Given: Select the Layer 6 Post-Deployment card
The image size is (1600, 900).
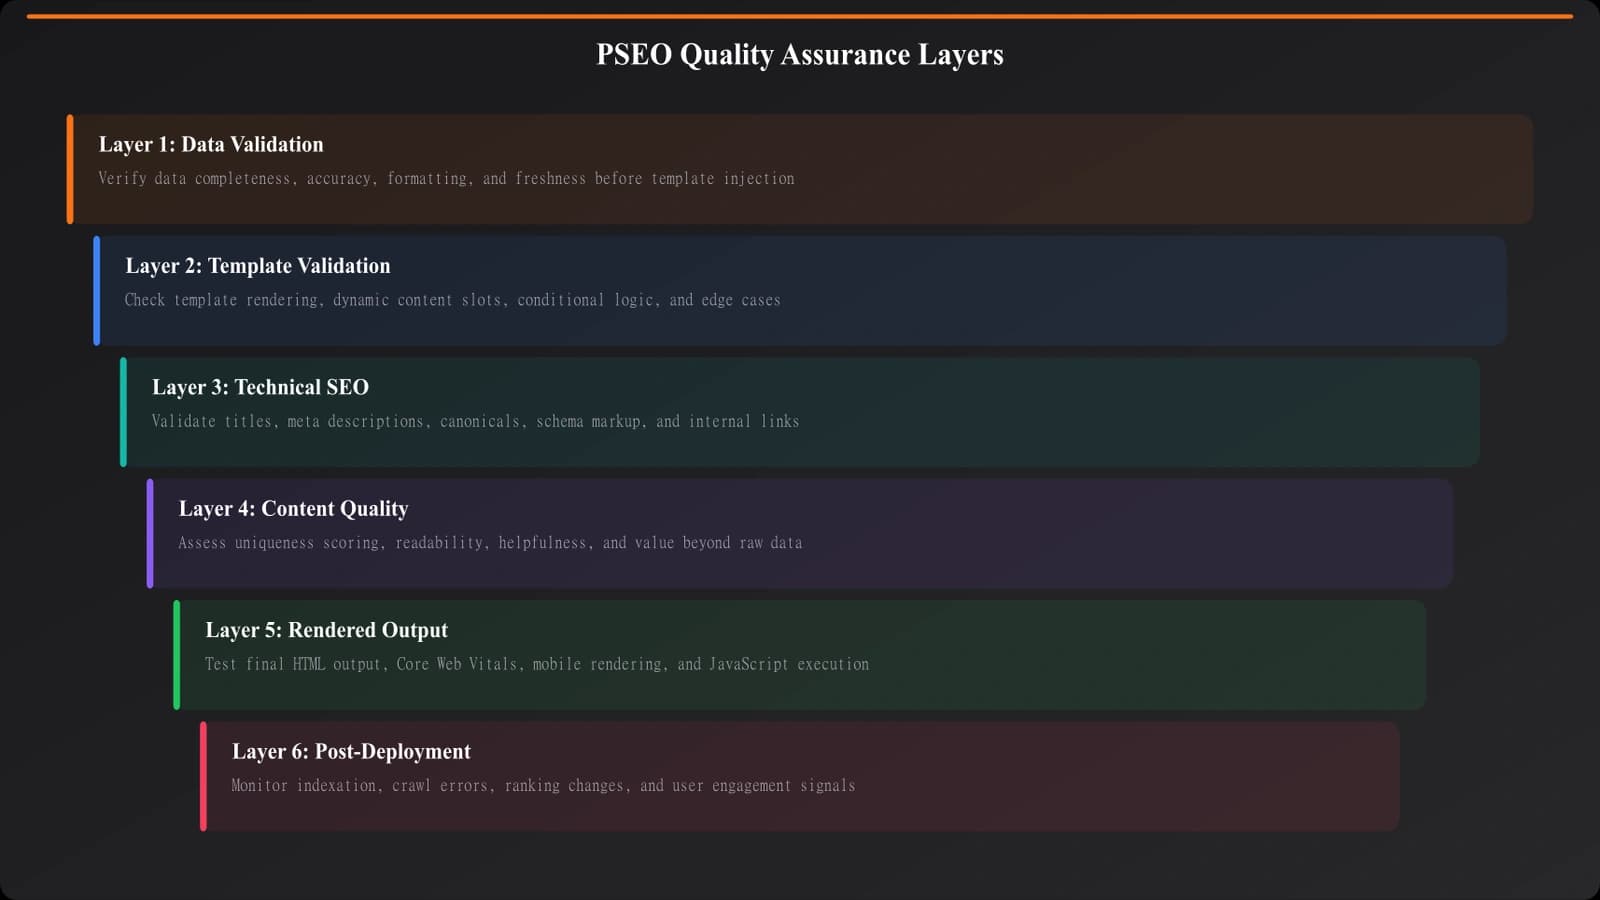Looking at the screenshot, I should point(800,776).
